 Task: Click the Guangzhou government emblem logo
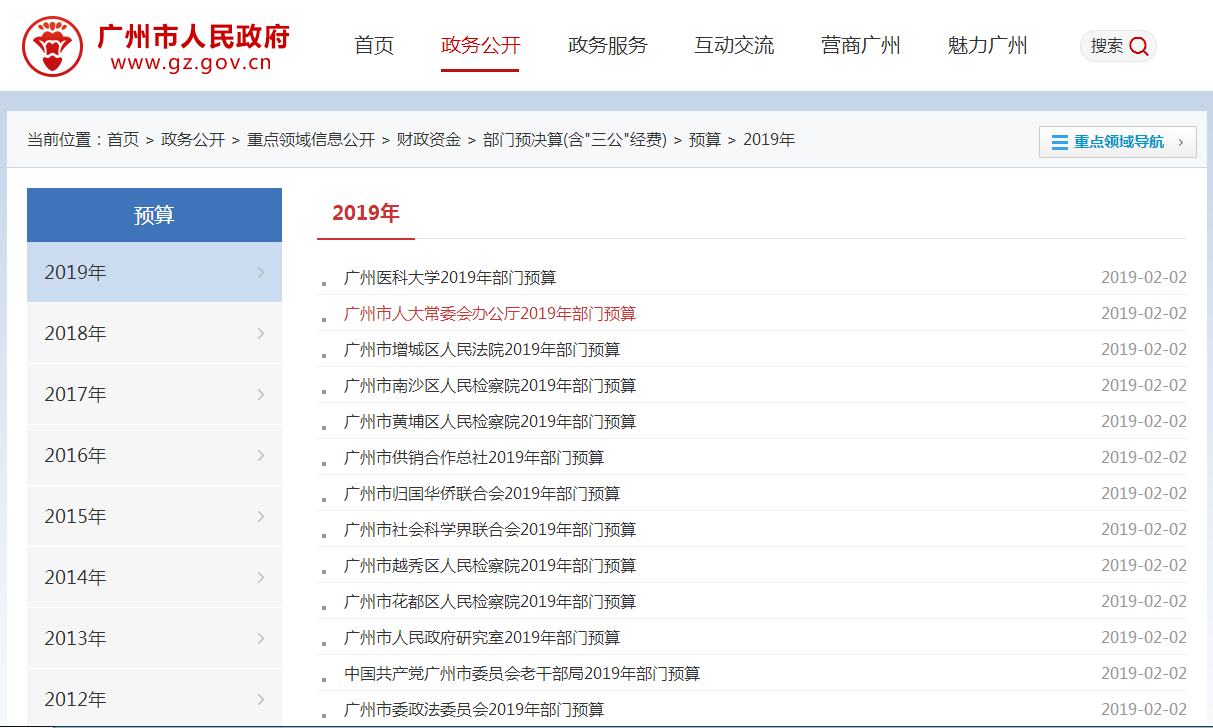[54, 46]
